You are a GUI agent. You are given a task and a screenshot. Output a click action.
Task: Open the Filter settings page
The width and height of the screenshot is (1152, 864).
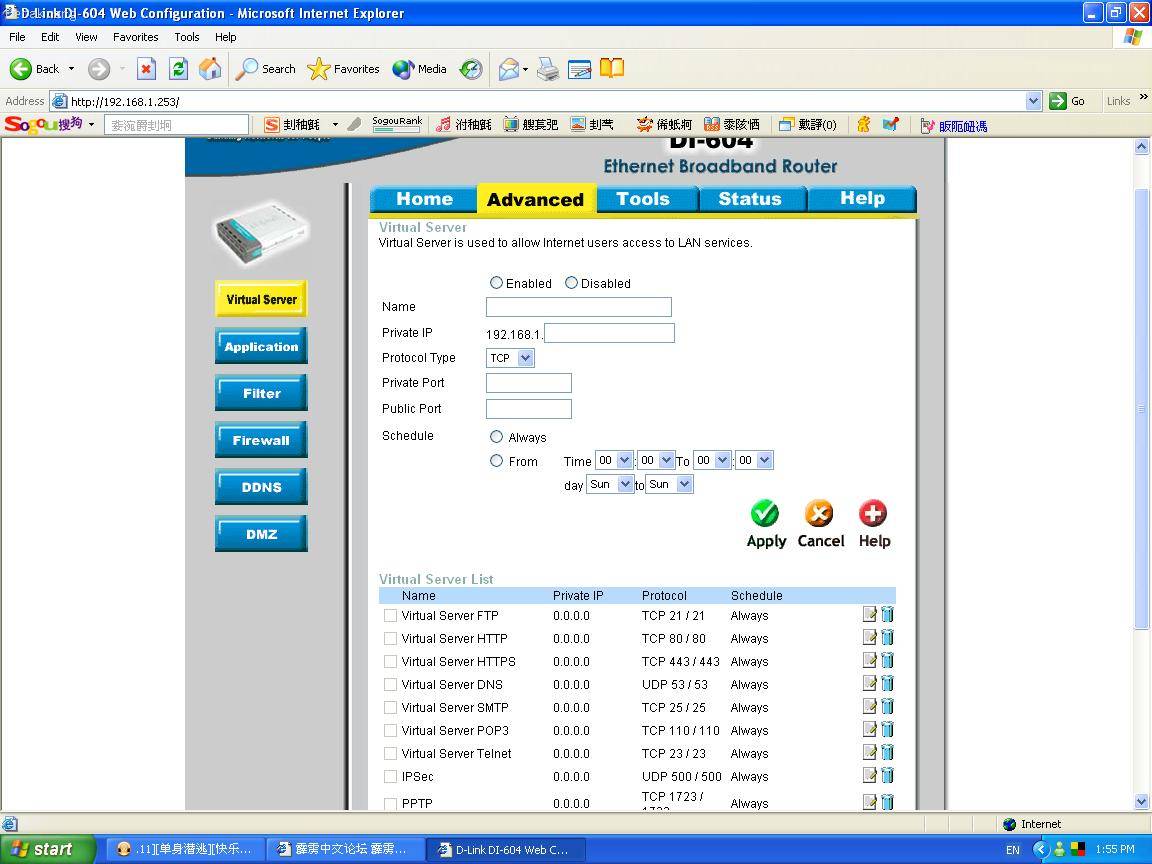pyautogui.click(x=262, y=394)
